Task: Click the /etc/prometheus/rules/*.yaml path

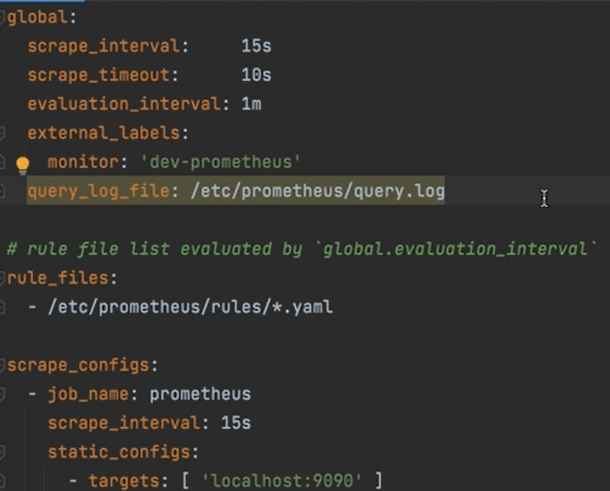Action: click(190, 307)
